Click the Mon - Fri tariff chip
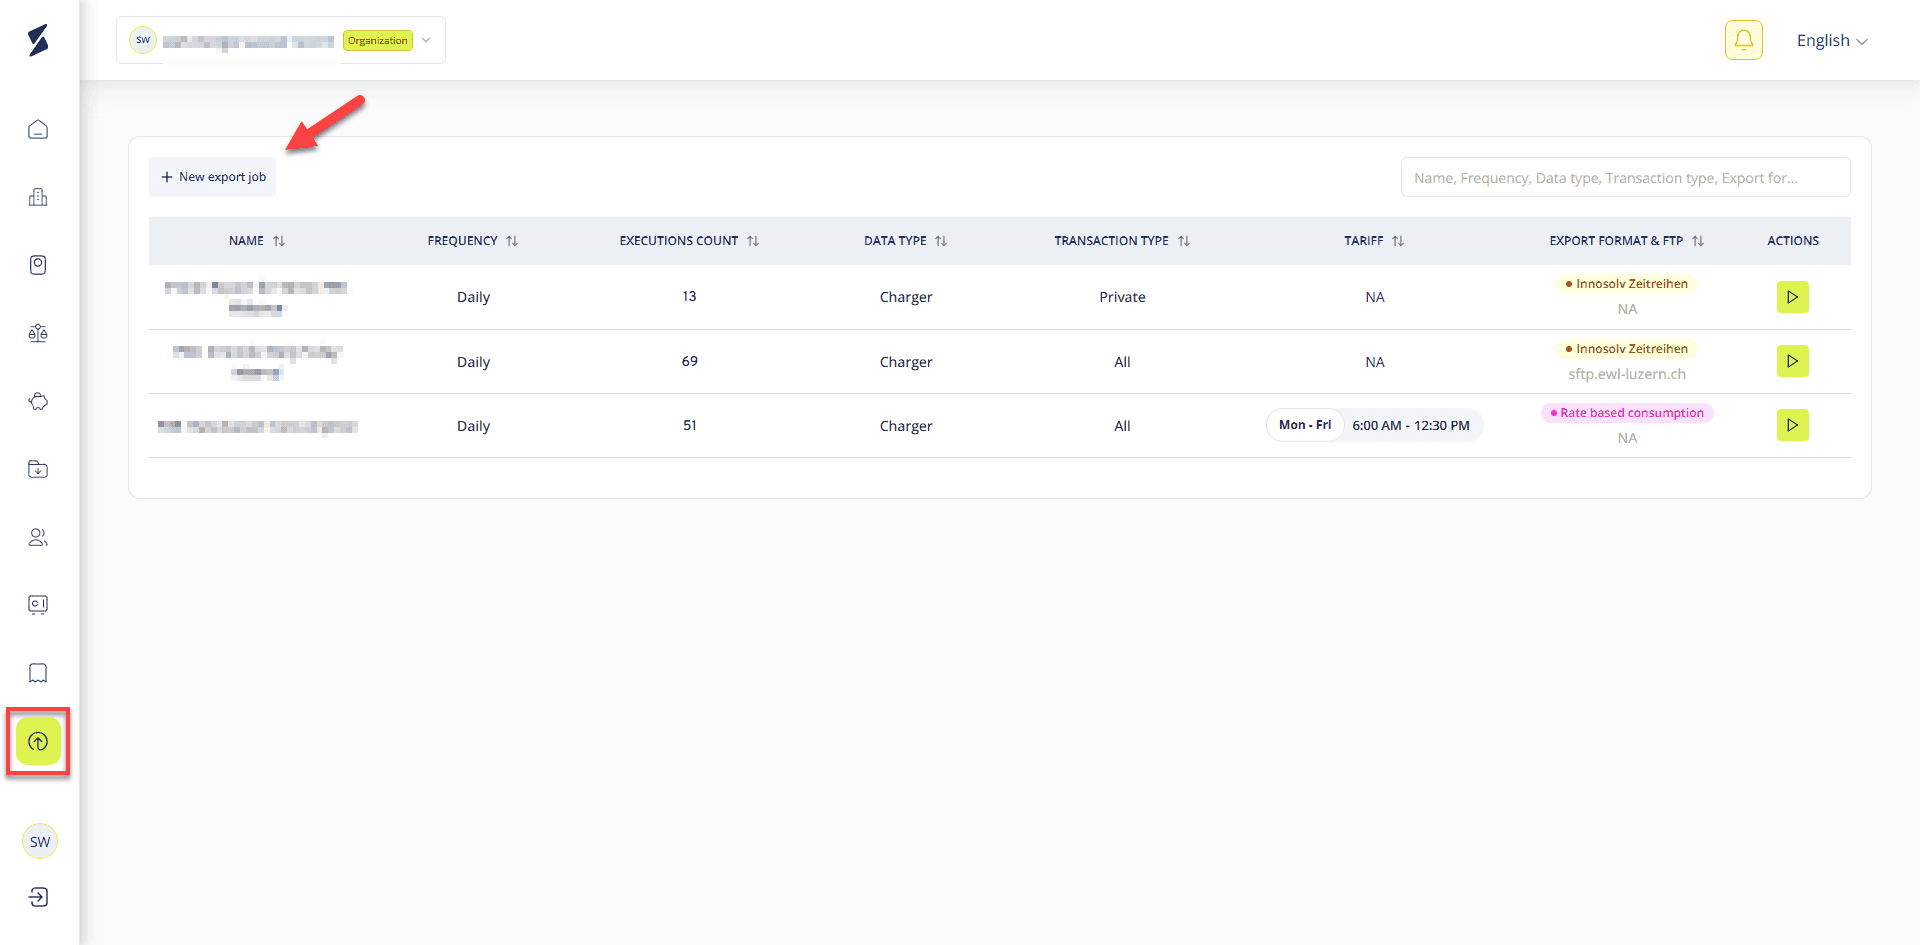The height and width of the screenshot is (945, 1920). tap(1305, 425)
